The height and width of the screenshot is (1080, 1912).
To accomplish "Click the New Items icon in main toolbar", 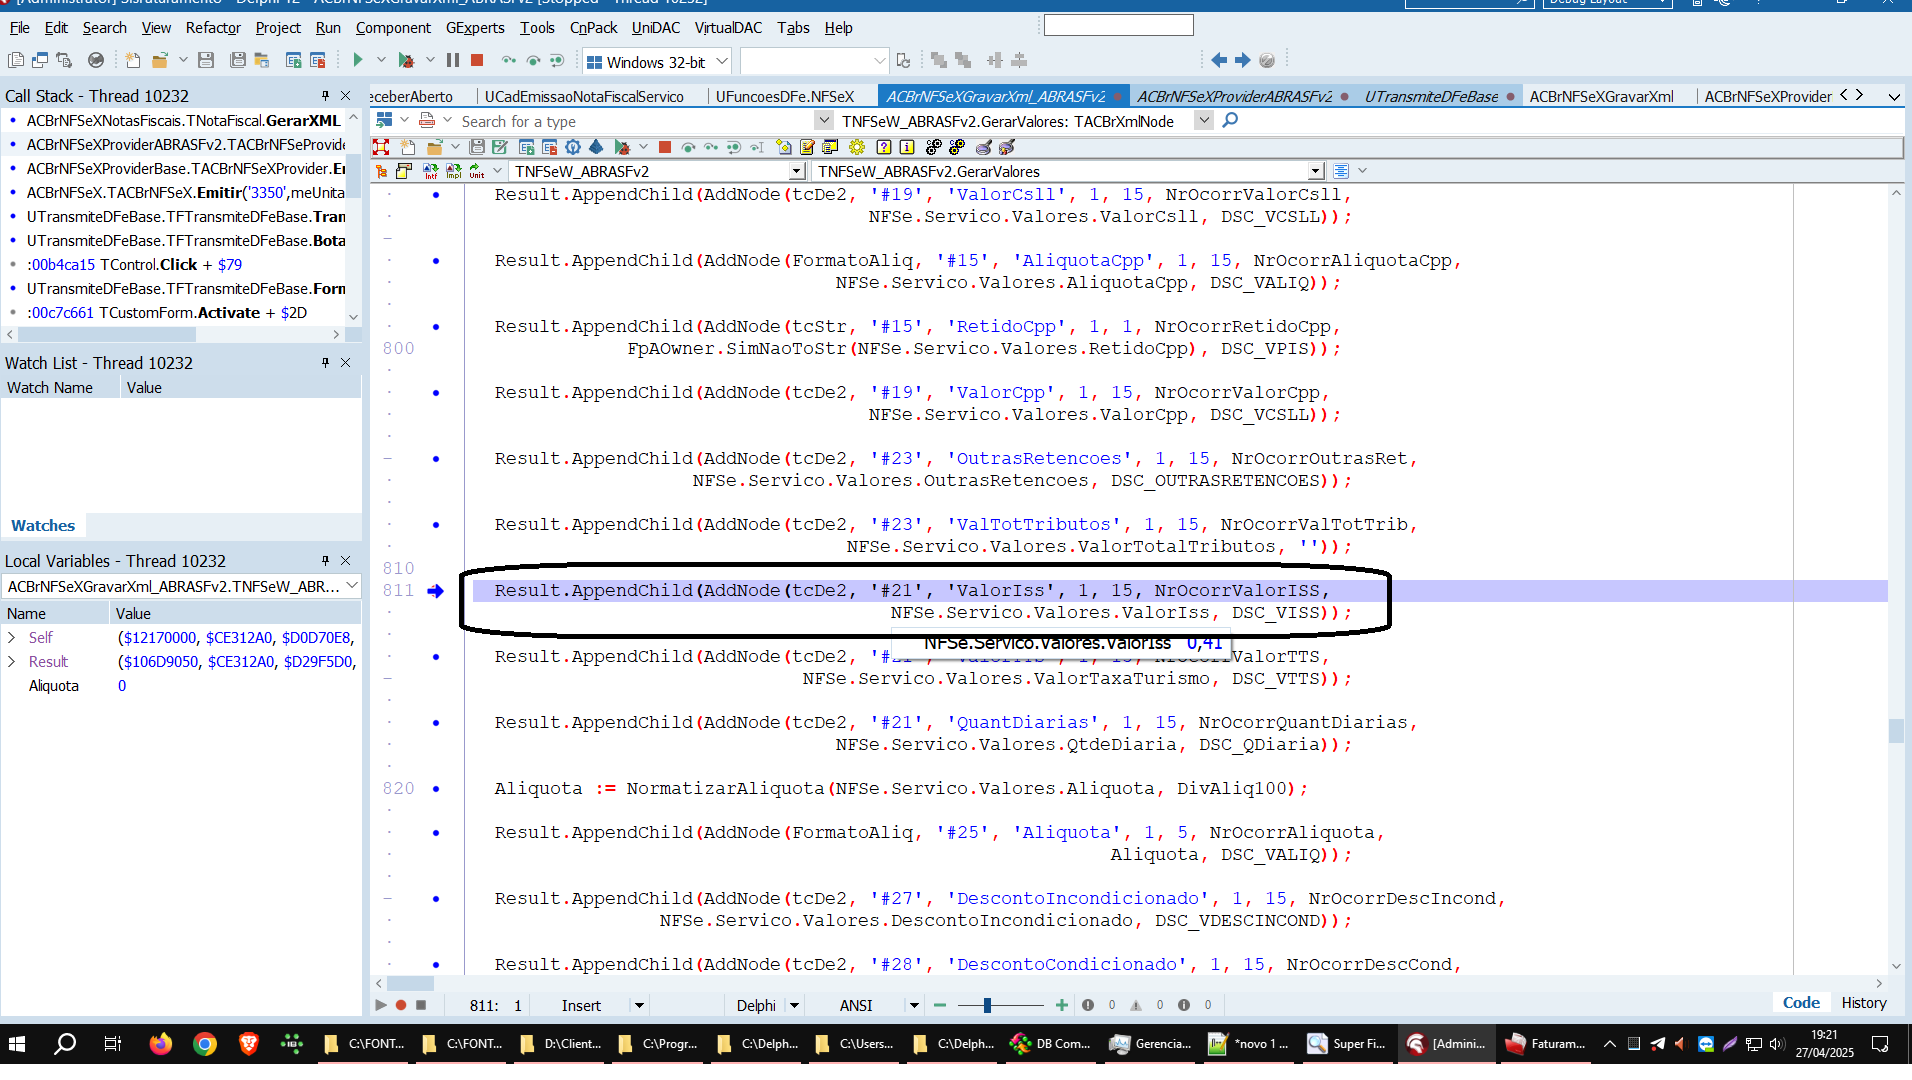I will 133,61.
